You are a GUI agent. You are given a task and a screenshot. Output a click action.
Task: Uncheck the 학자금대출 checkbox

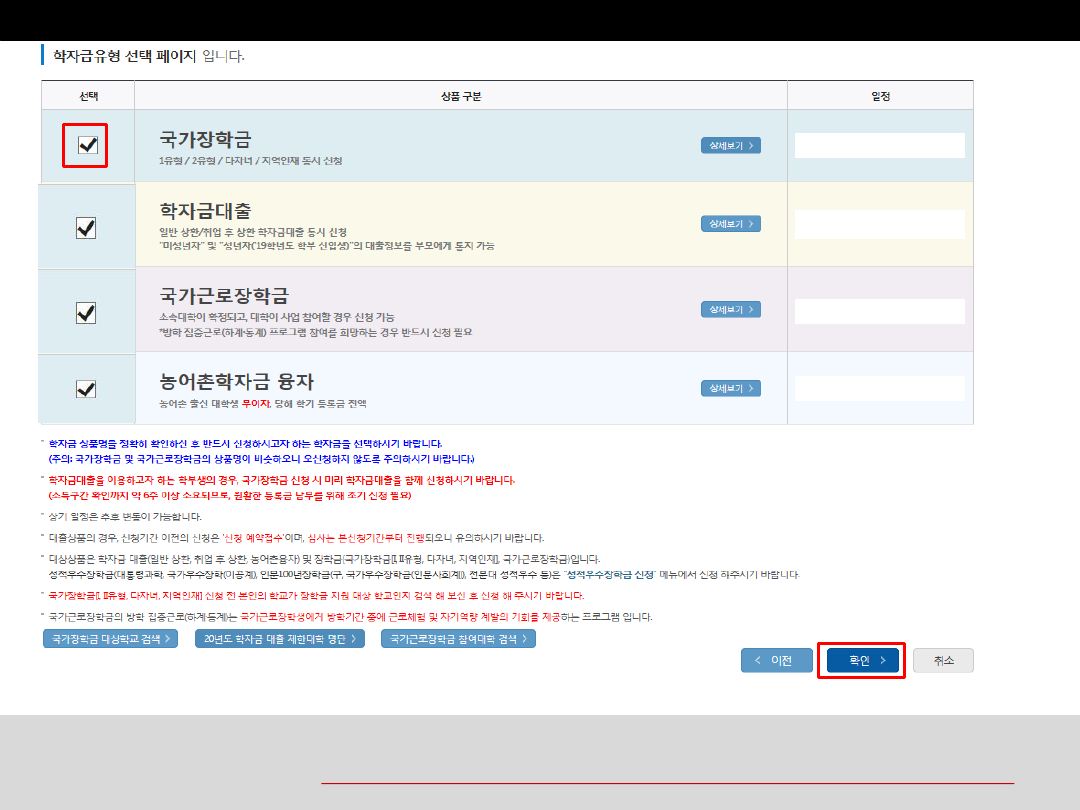tap(86, 229)
